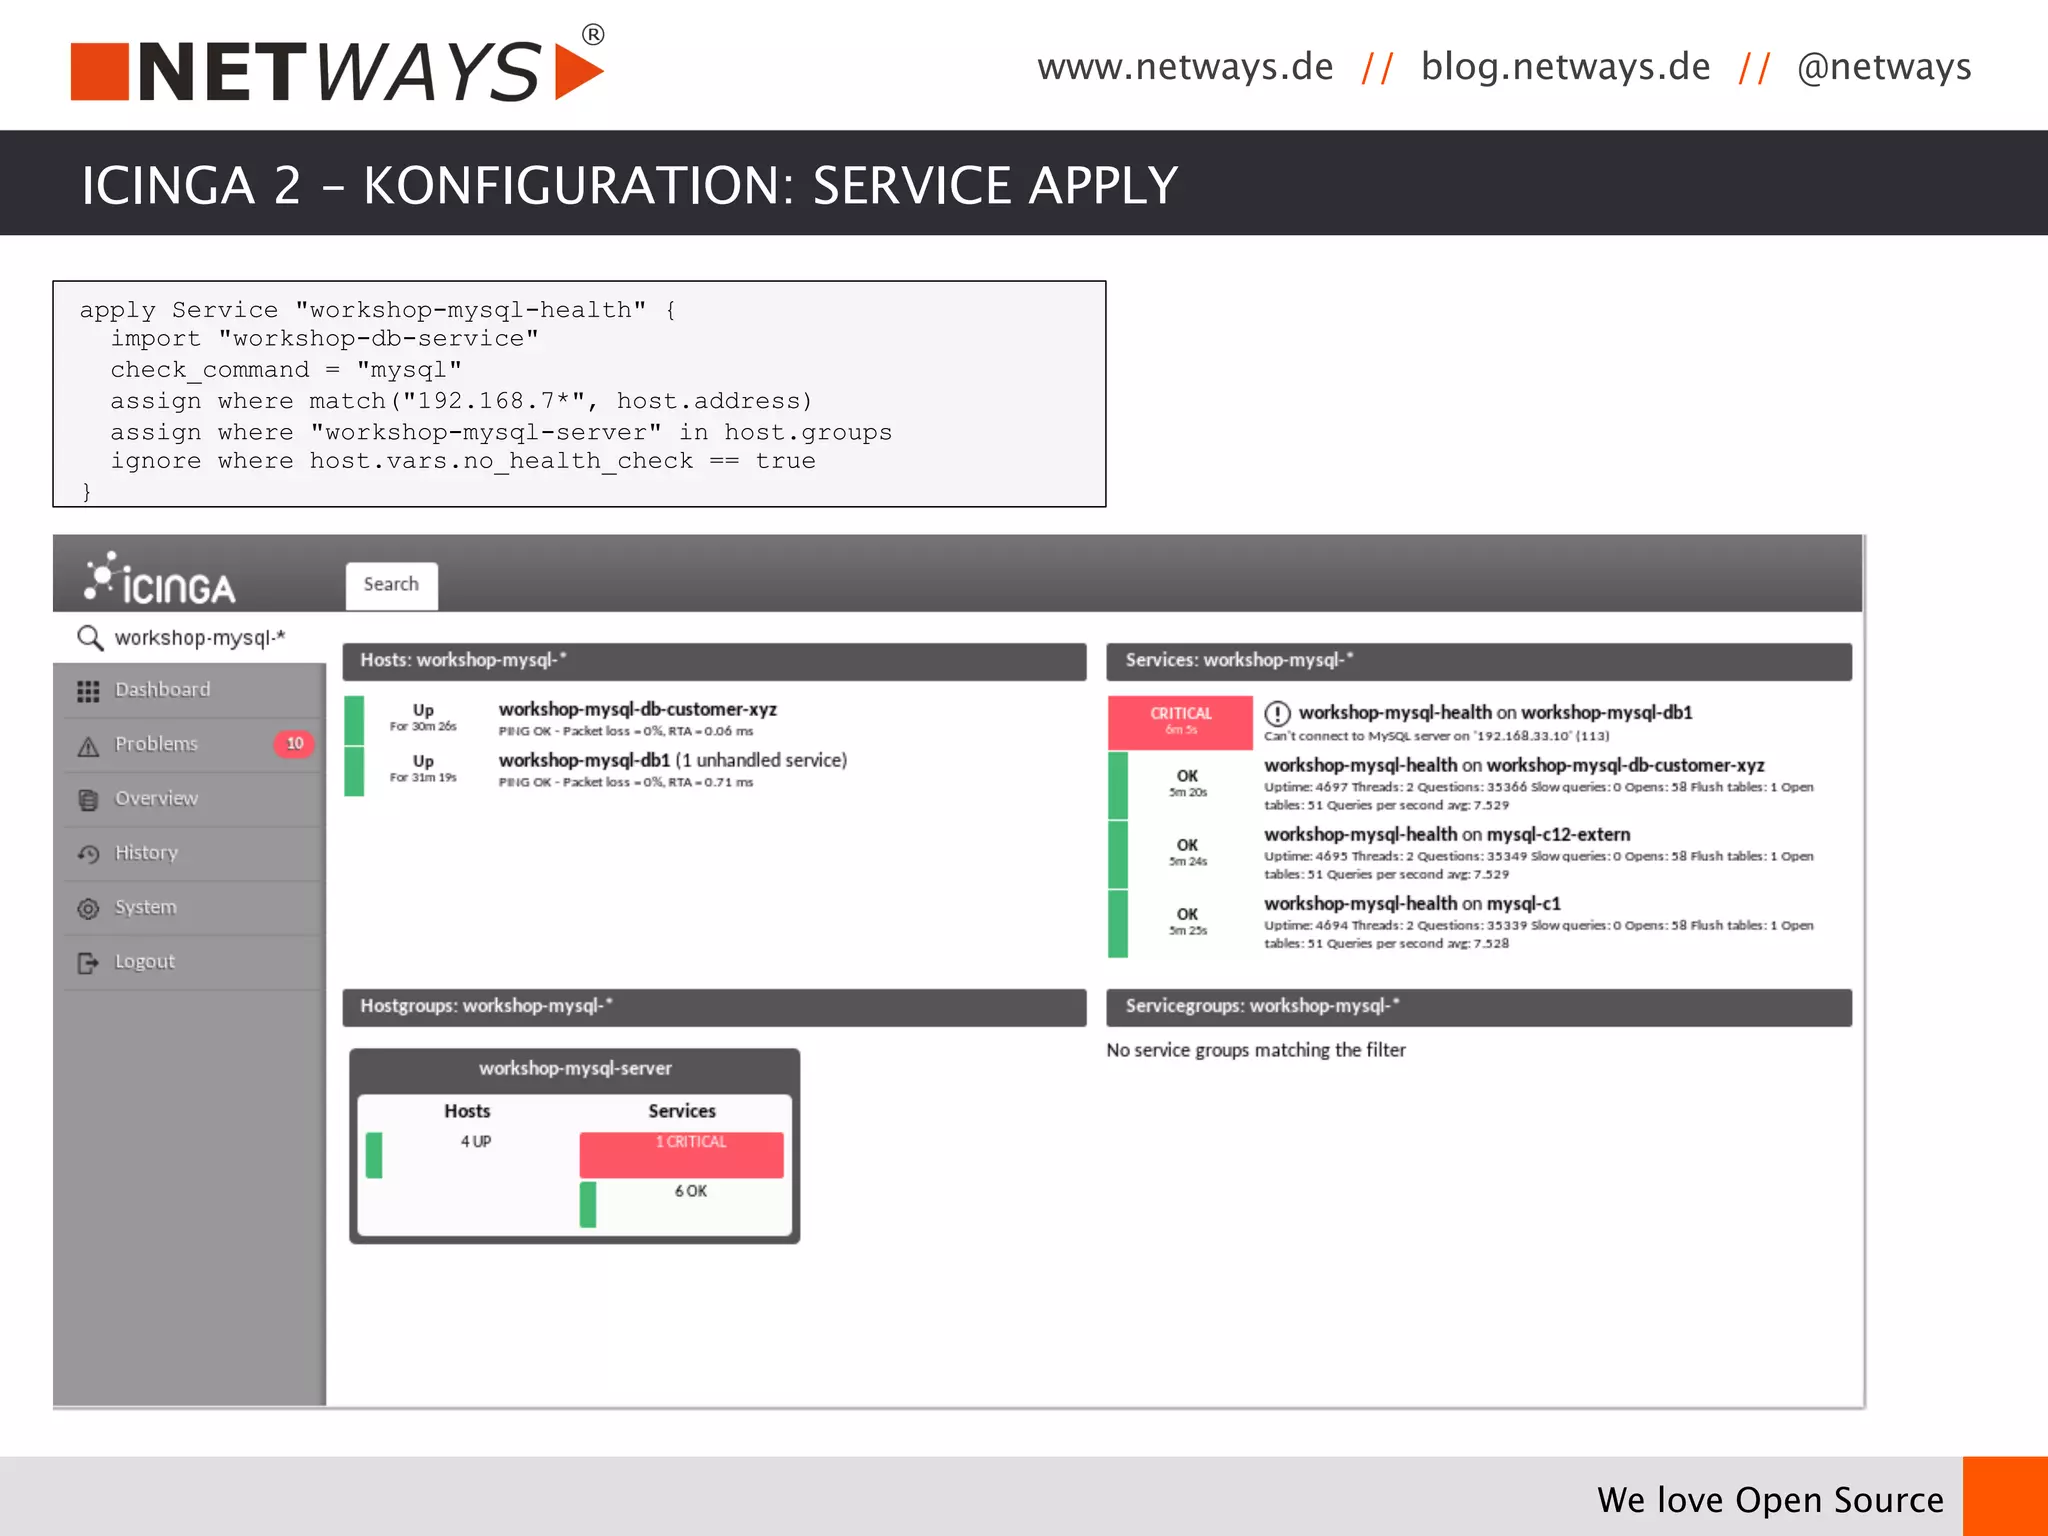Image resolution: width=2048 pixels, height=1536 pixels.
Task: Click 'No service groups matching the filter'
Action: coord(1256,1050)
